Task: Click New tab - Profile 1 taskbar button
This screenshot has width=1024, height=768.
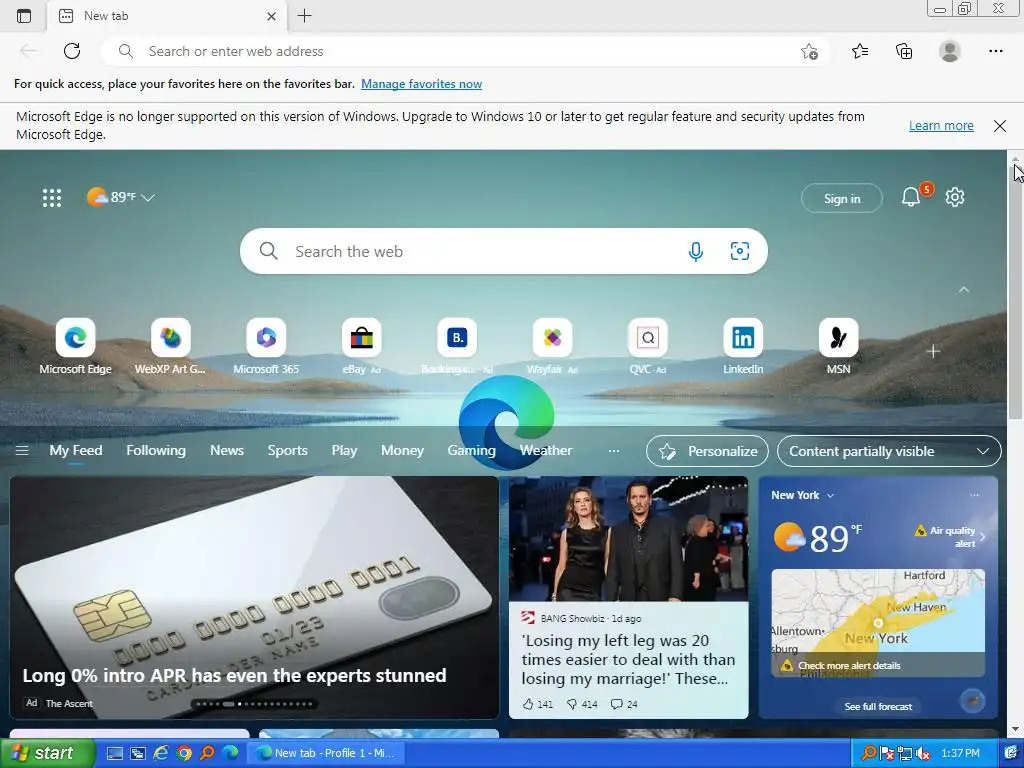Action: 326,753
